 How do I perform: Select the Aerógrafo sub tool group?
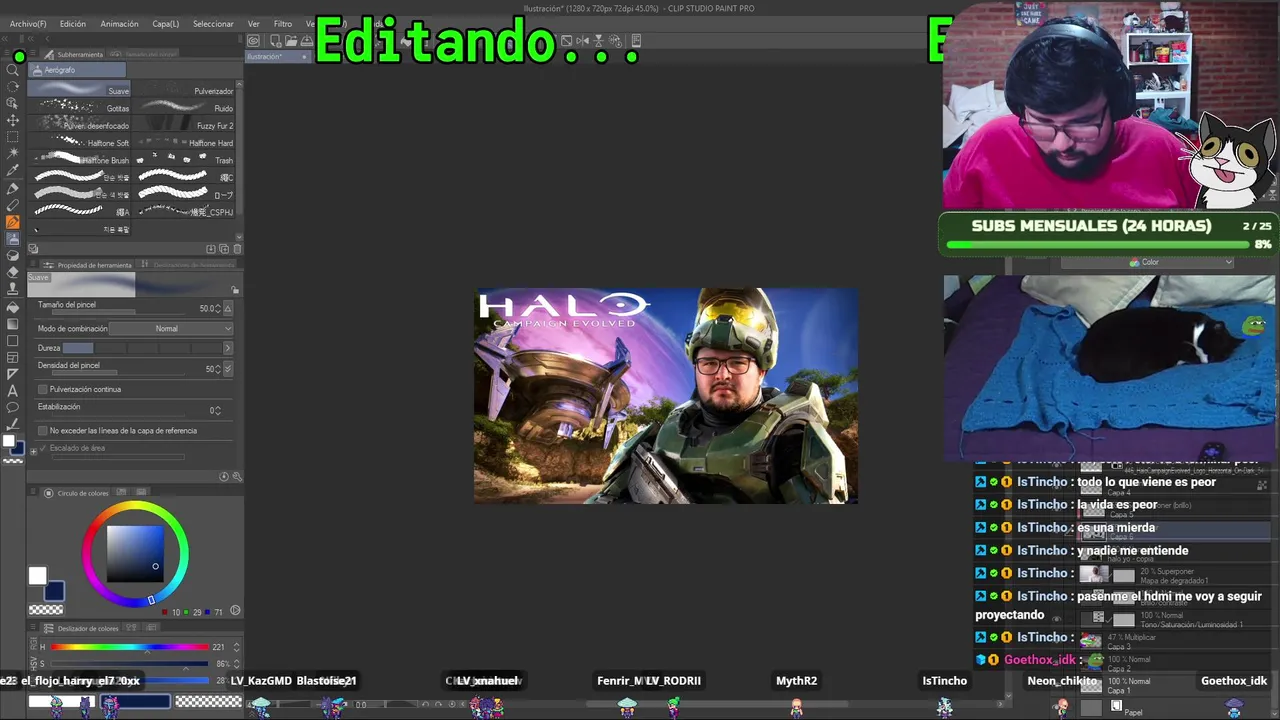click(x=77, y=70)
